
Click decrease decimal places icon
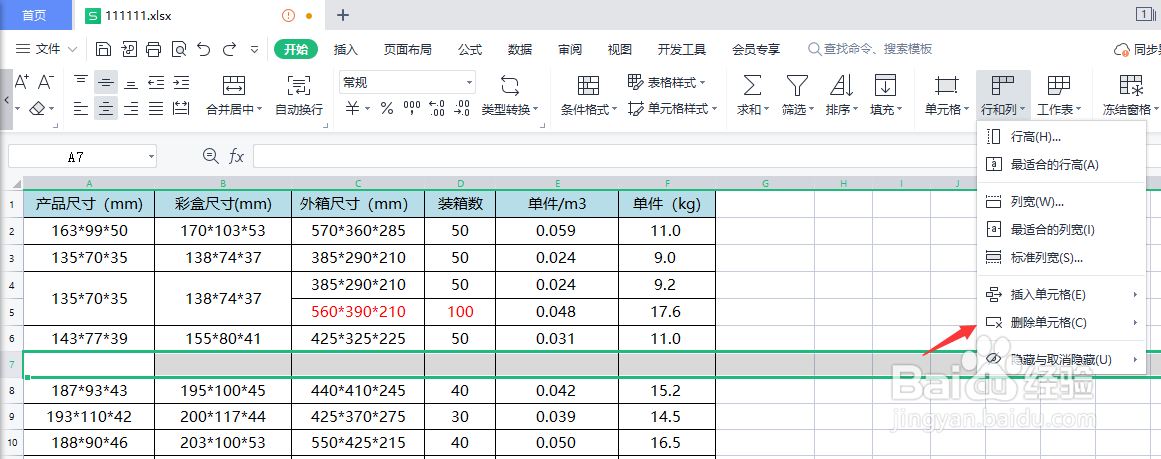(x=462, y=109)
